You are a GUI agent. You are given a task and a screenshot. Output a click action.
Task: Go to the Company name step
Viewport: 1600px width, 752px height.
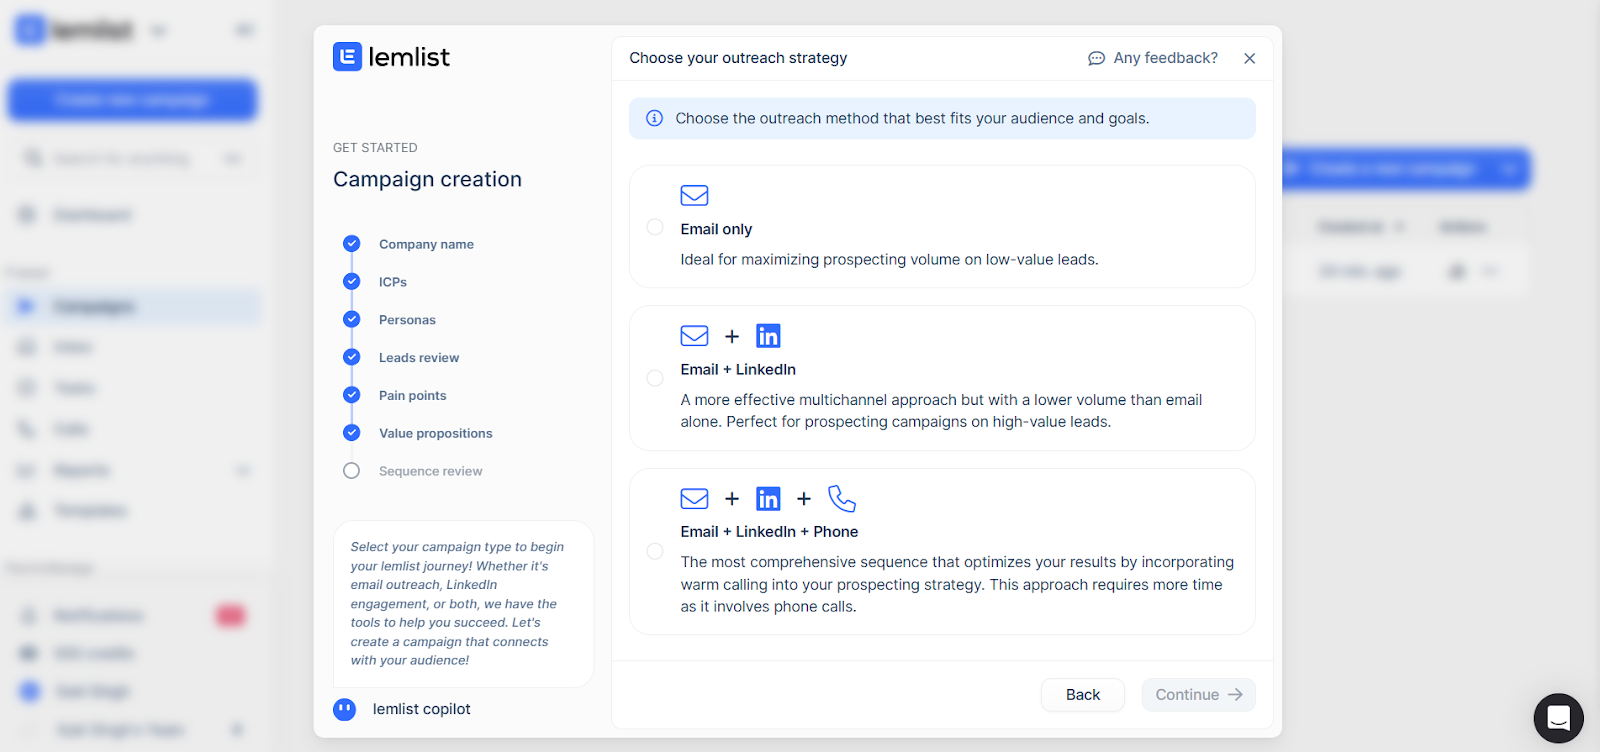[426, 244]
